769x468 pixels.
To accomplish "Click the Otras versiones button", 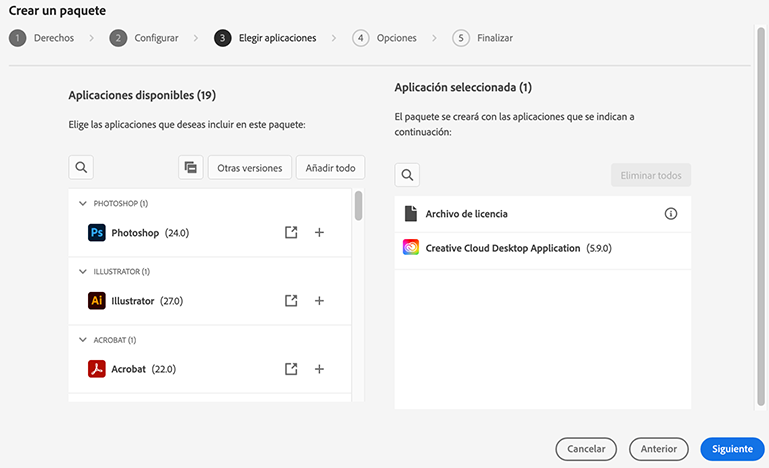I will pyautogui.click(x=249, y=167).
